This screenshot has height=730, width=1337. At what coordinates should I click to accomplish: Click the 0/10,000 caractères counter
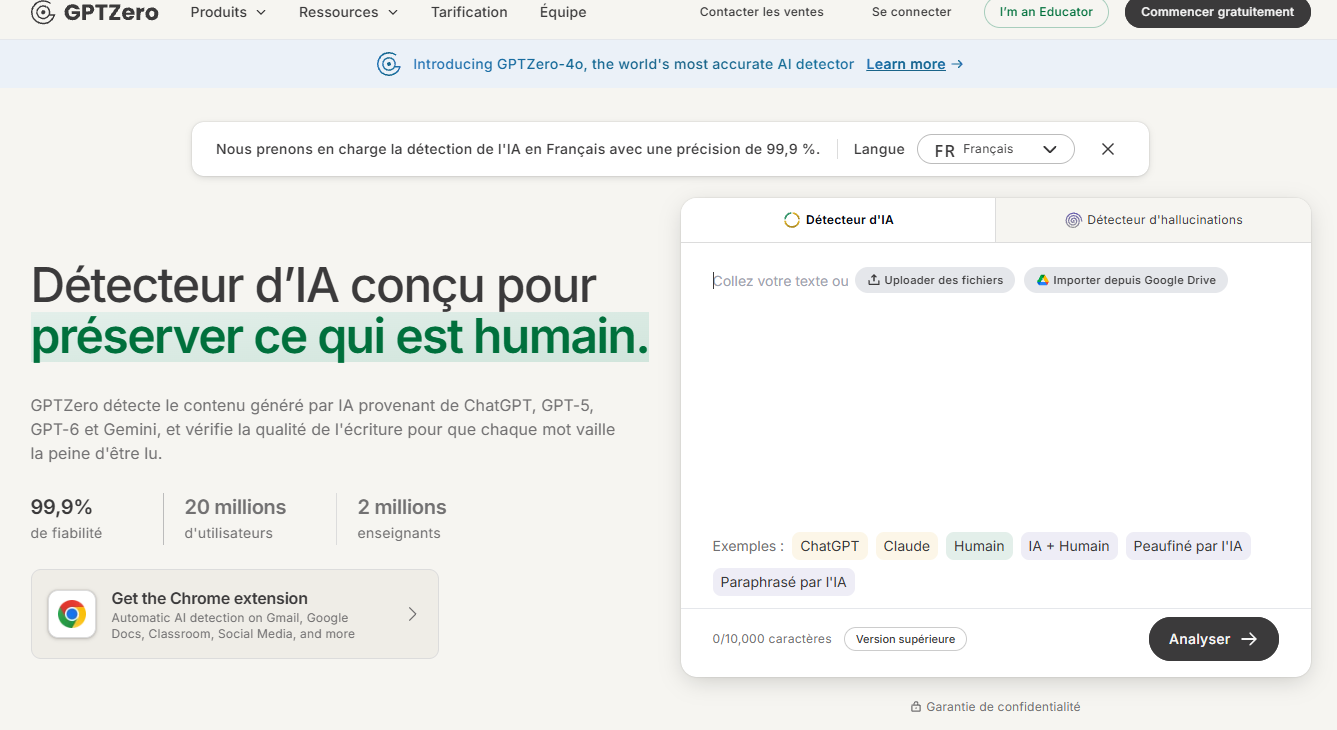pyautogui.click(x=772, y=639)
